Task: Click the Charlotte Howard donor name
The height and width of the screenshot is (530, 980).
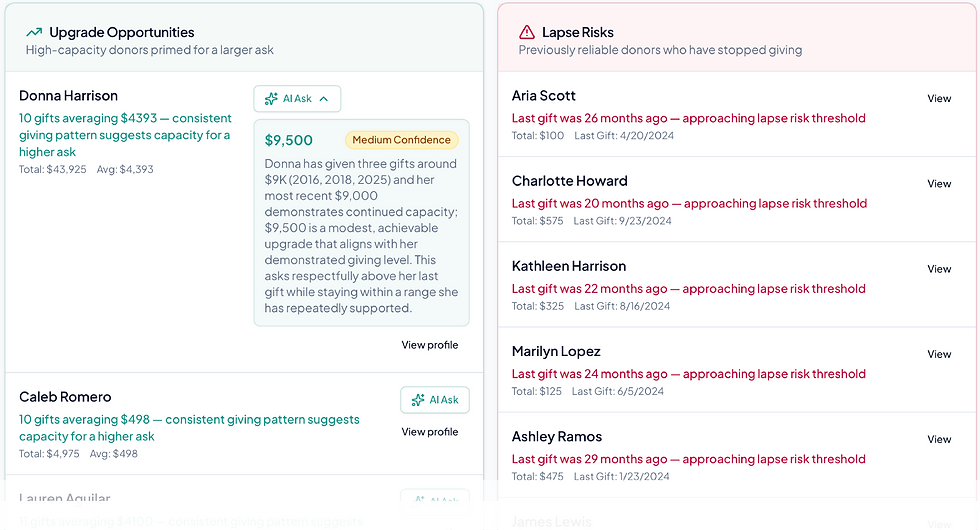Action: tap(569, 181)
